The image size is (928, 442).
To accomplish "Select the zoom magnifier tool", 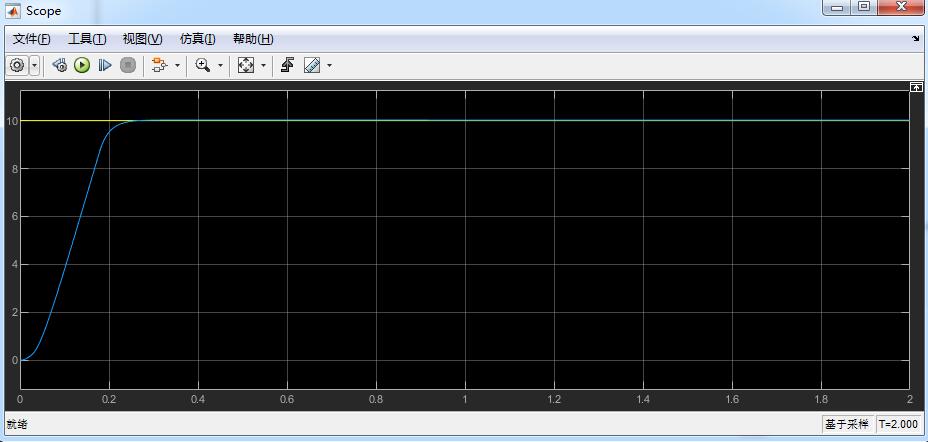I will click(x=203, y=65).
